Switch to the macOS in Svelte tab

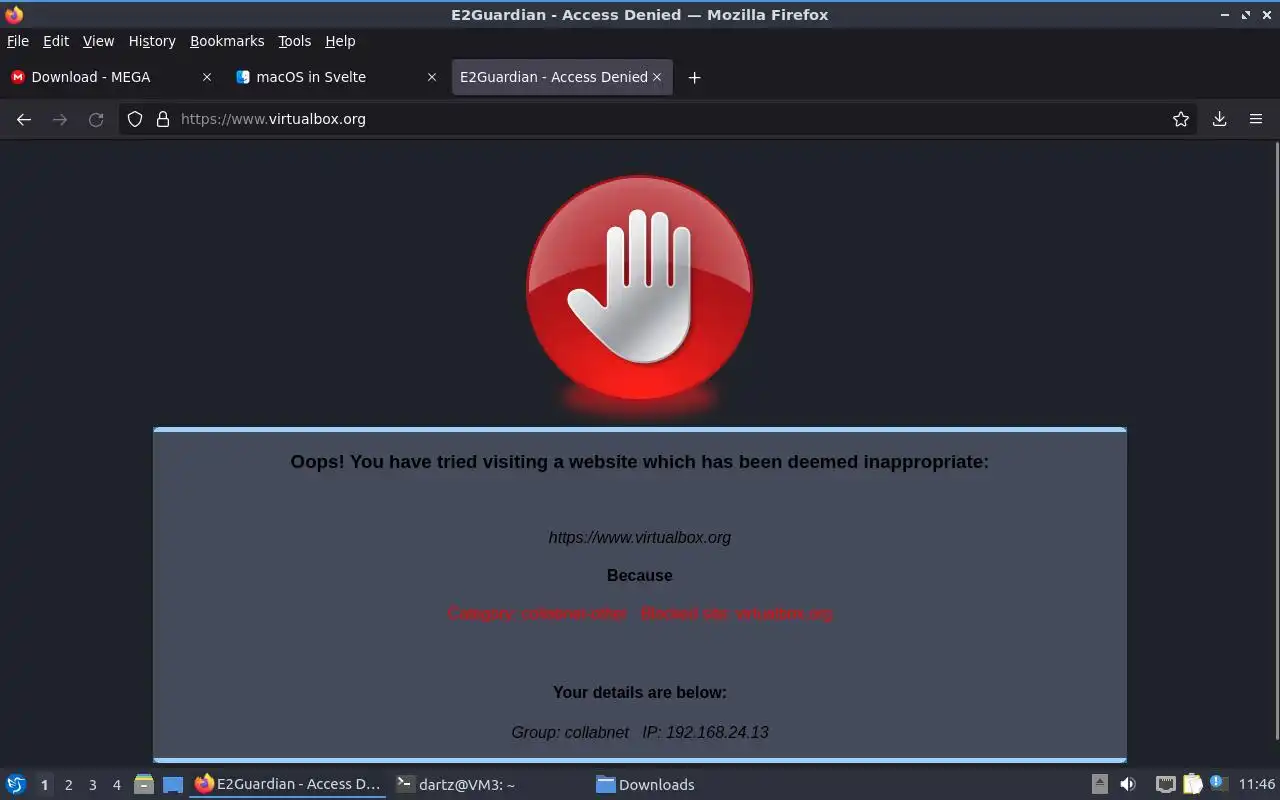tap(336, 77)
